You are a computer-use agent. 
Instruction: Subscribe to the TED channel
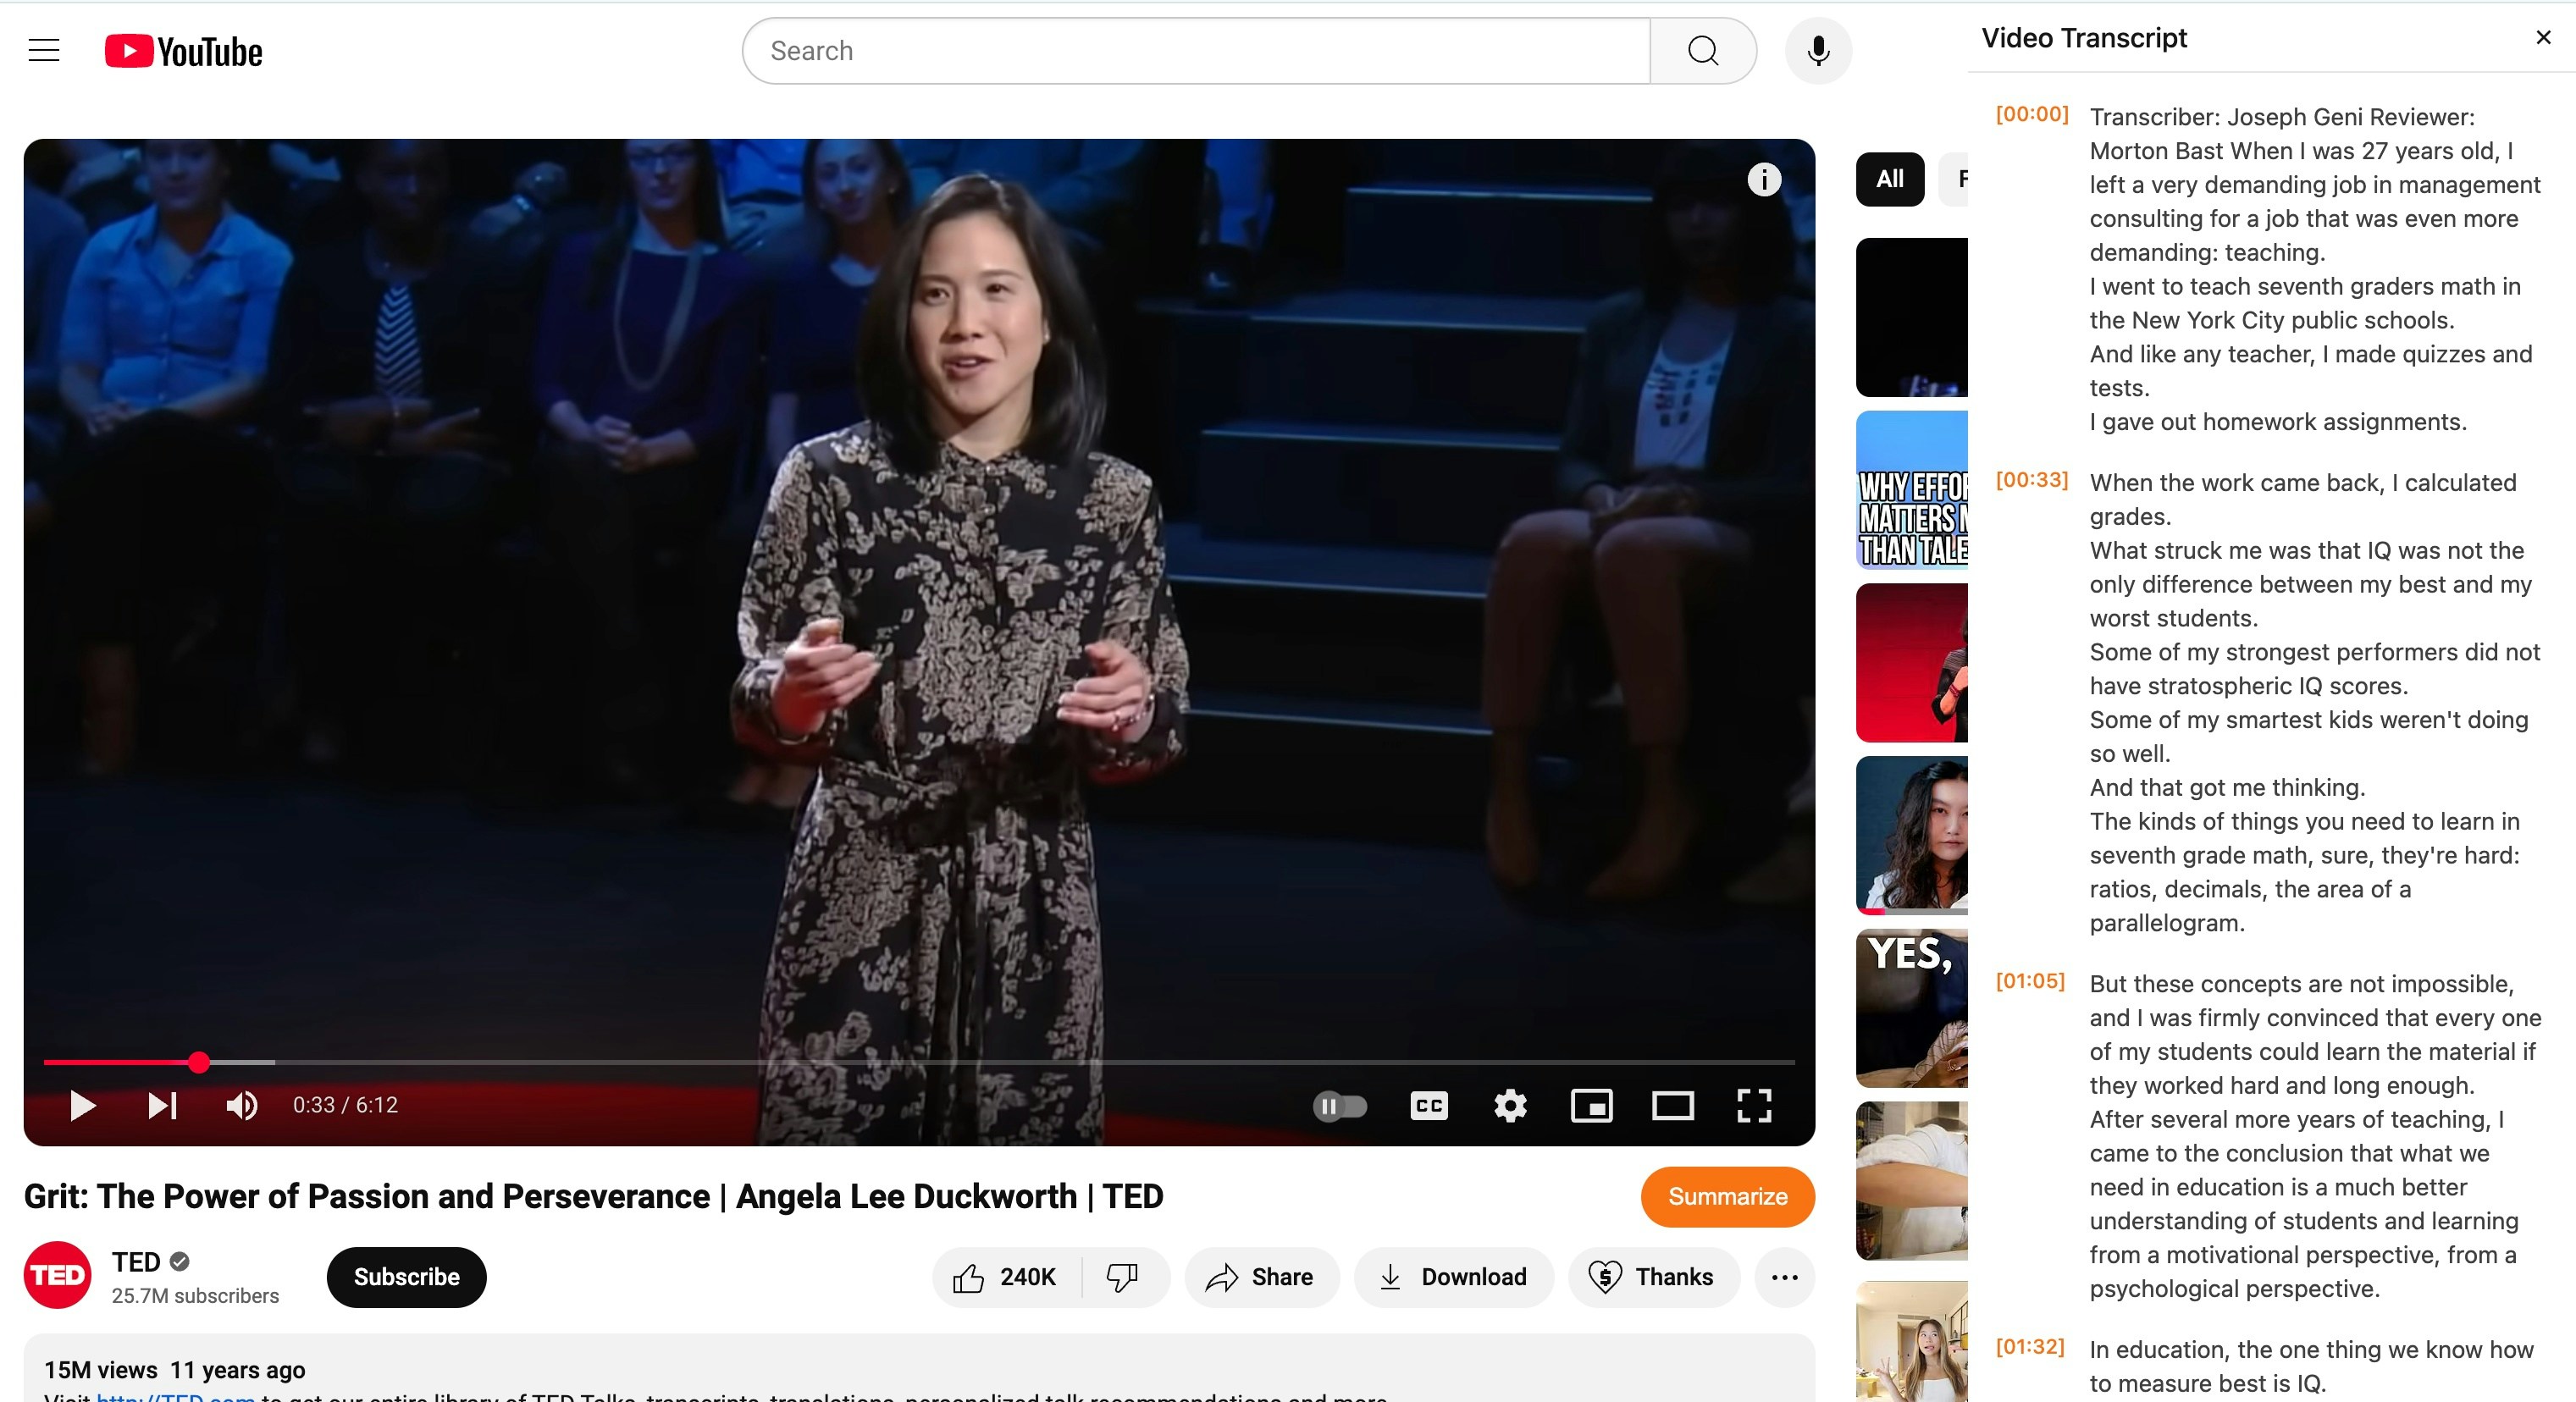coord(406,1277)
